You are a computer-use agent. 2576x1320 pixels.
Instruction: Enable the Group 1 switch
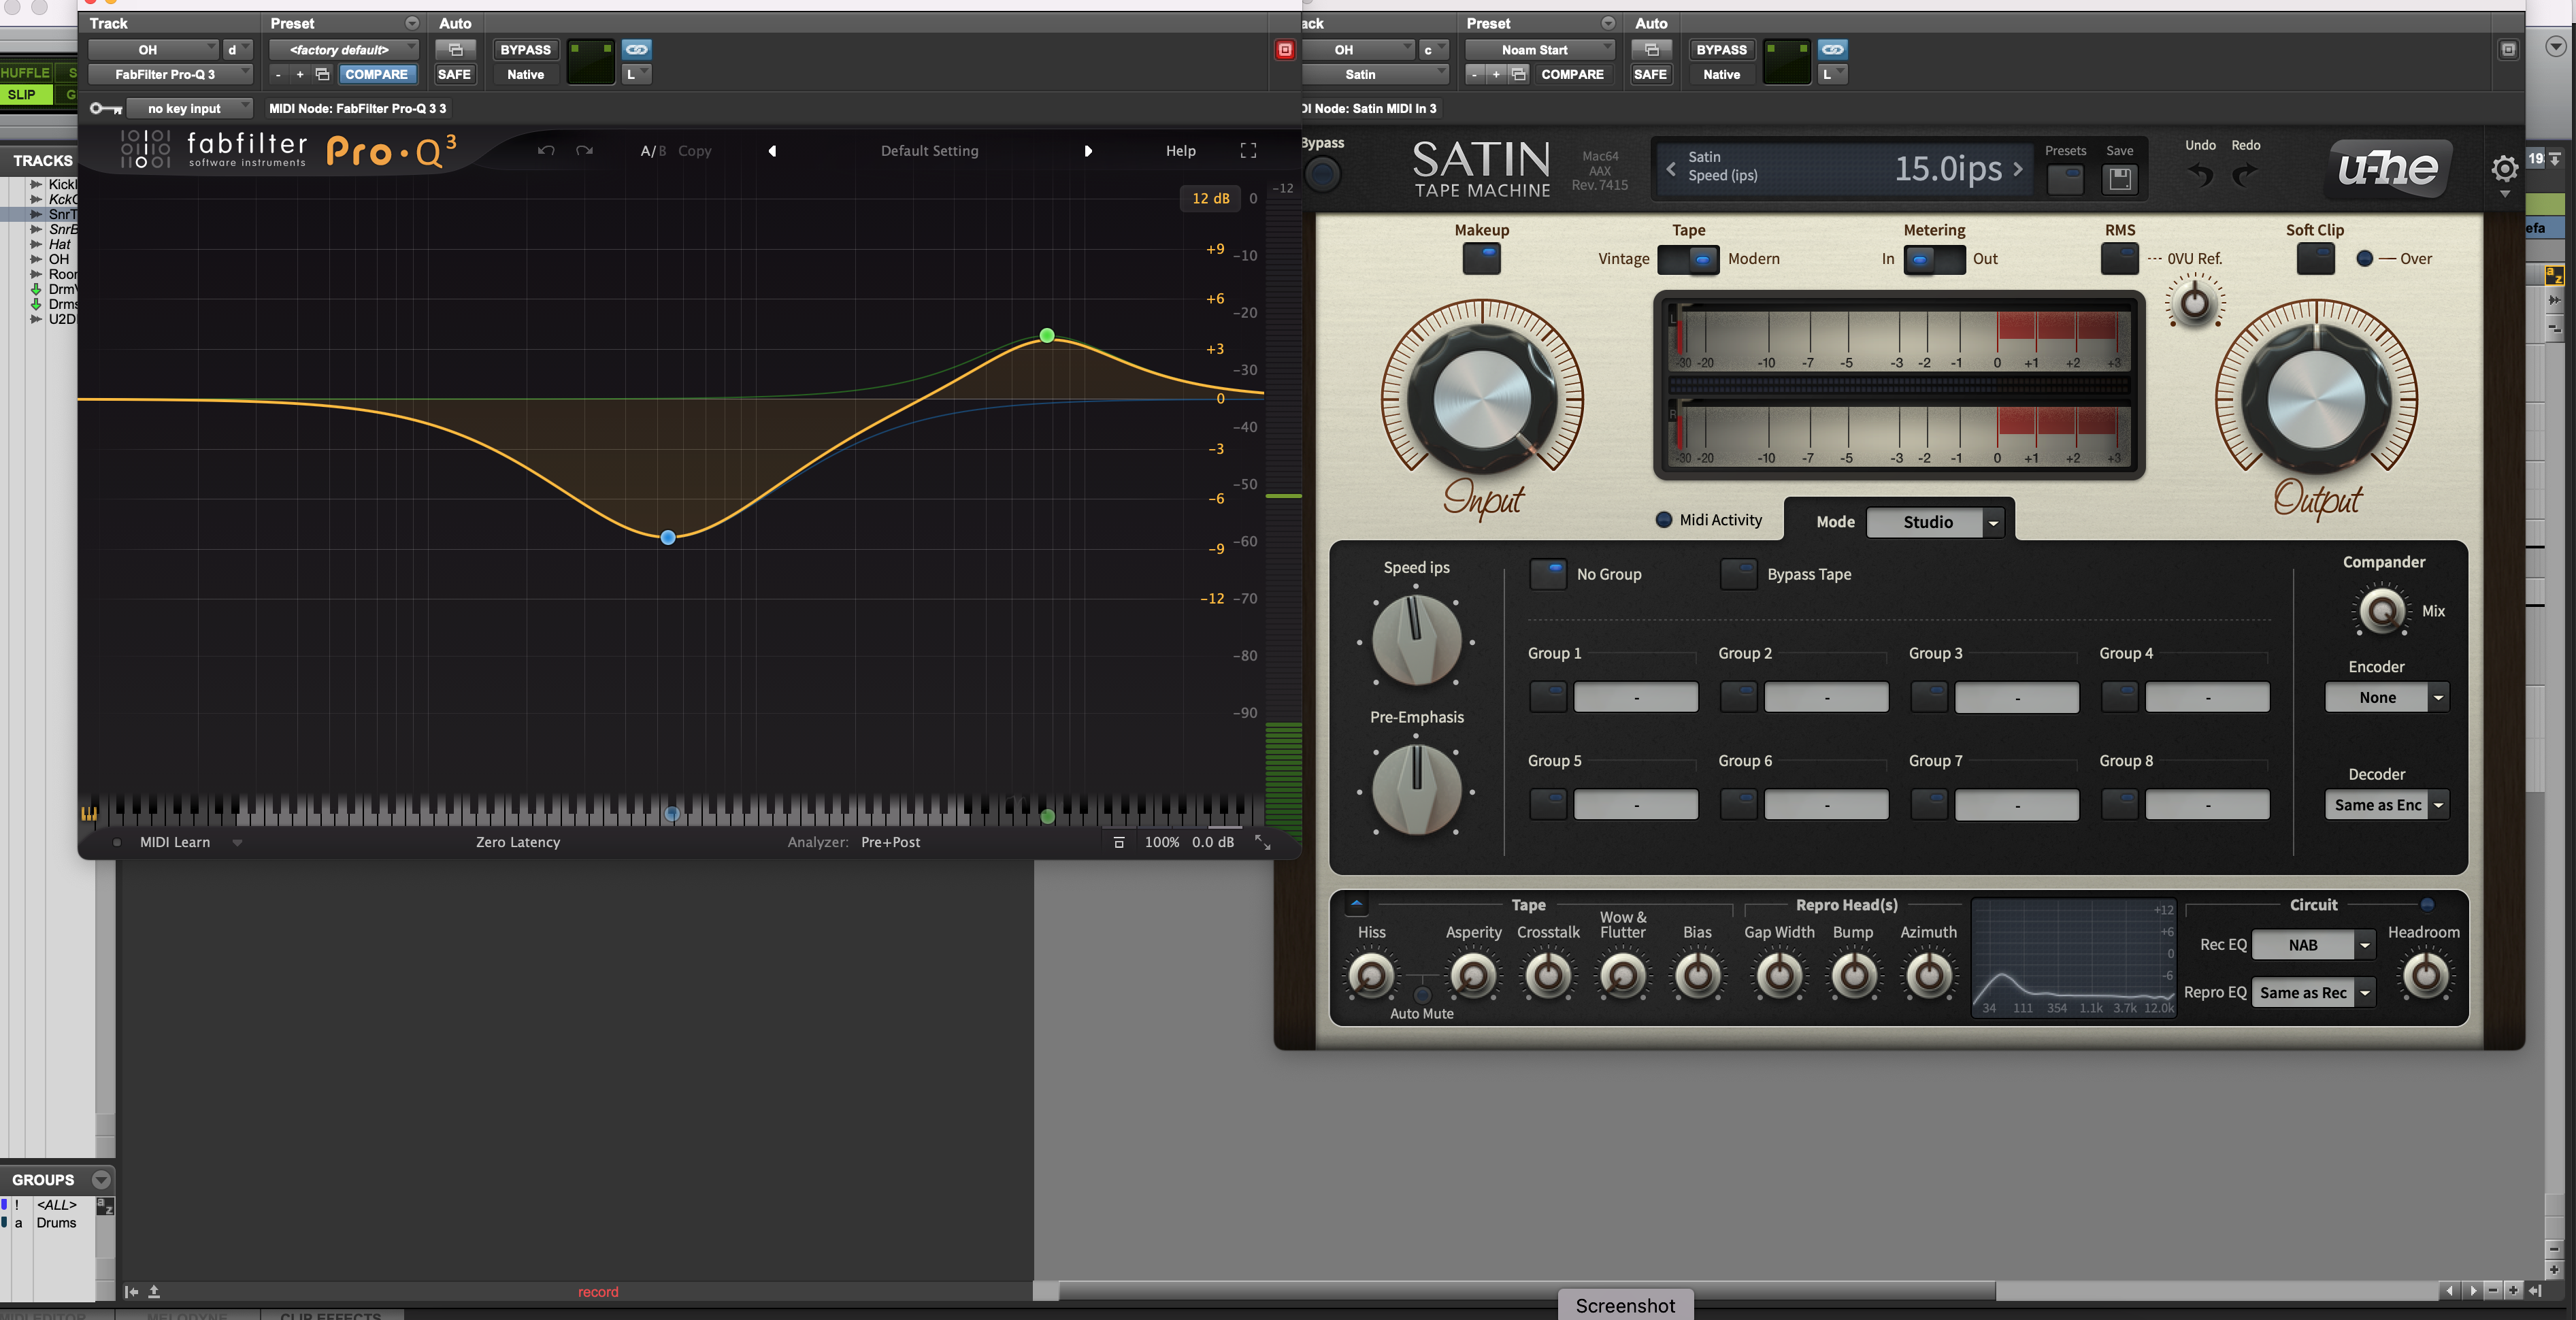tap(1548, 697)
